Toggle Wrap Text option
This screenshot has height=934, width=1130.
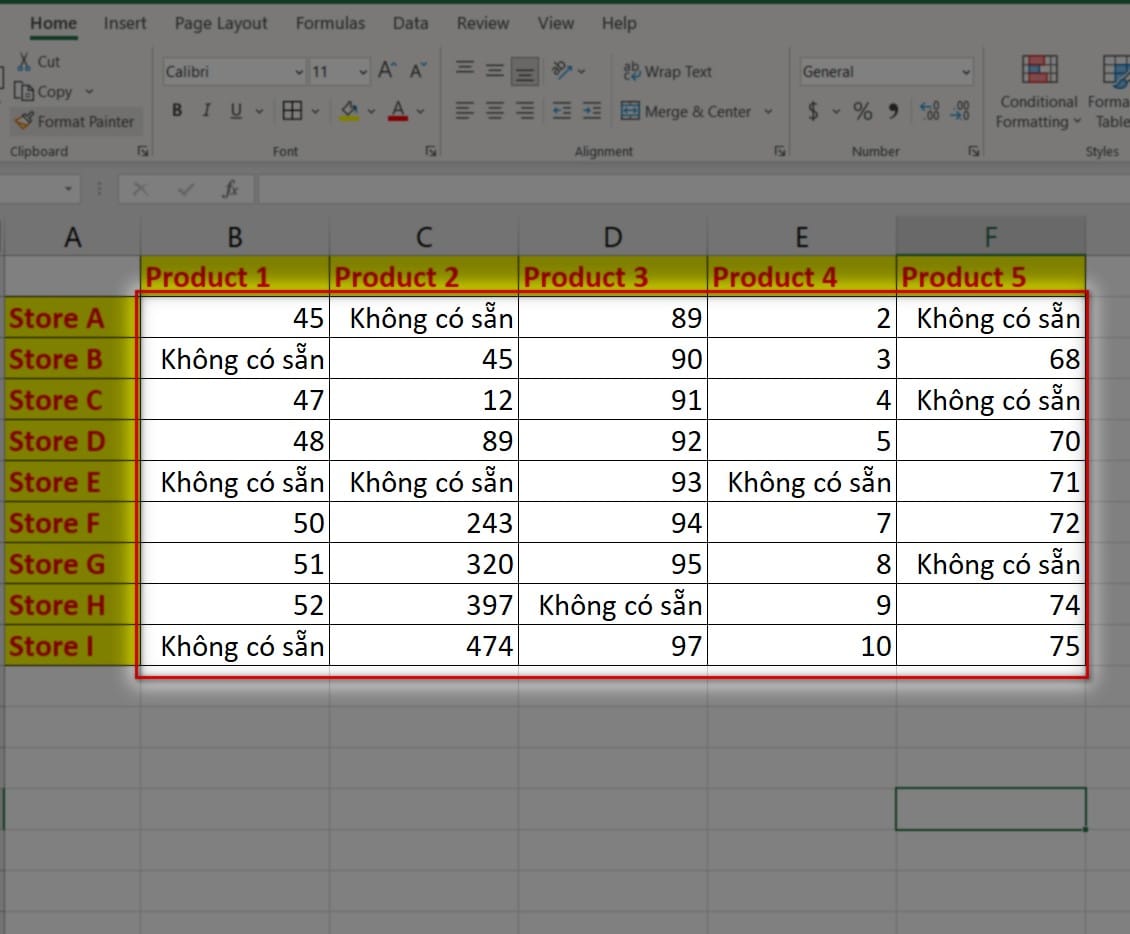[667, 72]
